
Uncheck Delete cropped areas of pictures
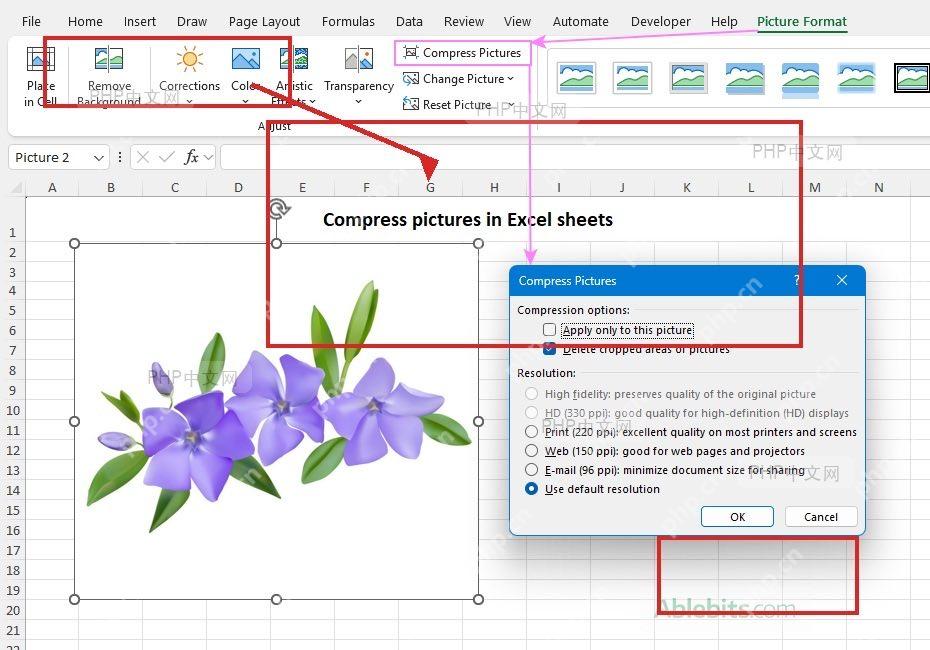click(549, 349)
